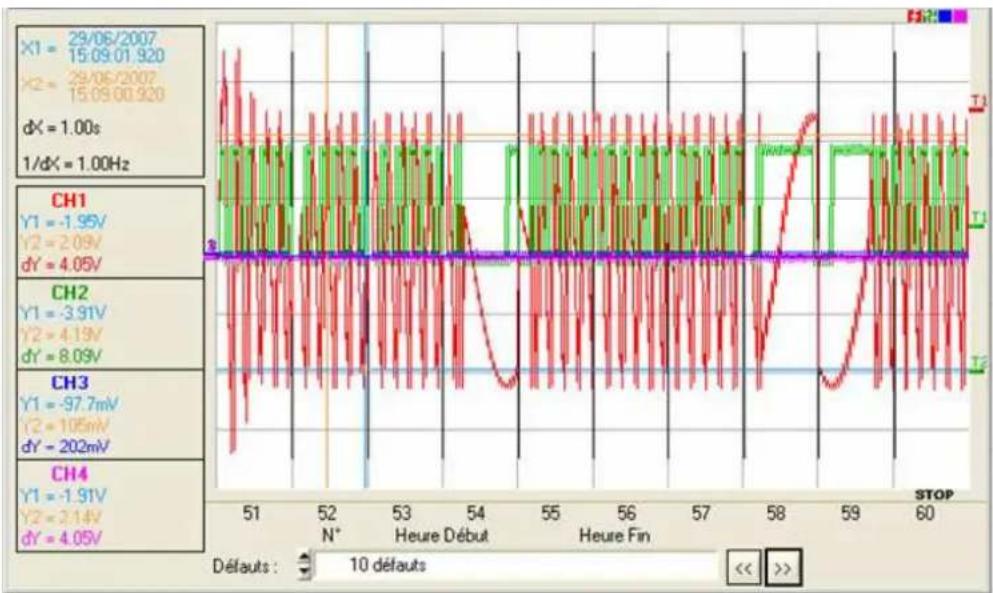This screenshot has height=593, width=993.
Task: Click CH4 'Y2 = 2.14V' value
Action: (61, 517)
